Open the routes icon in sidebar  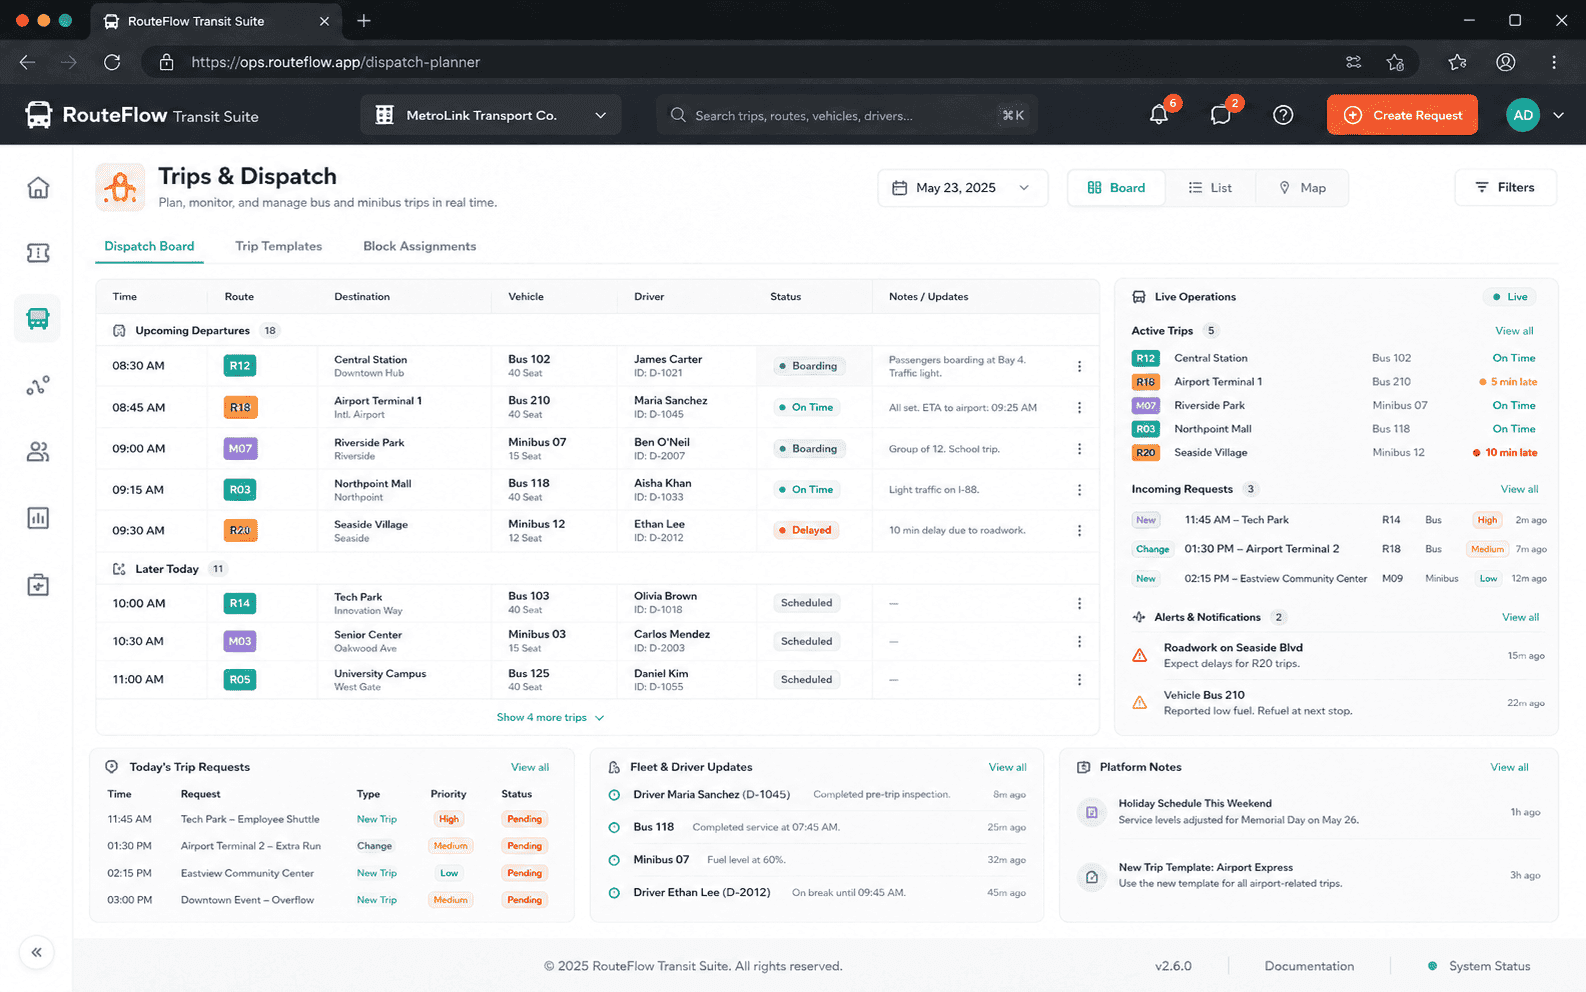[x=38, y=386]
